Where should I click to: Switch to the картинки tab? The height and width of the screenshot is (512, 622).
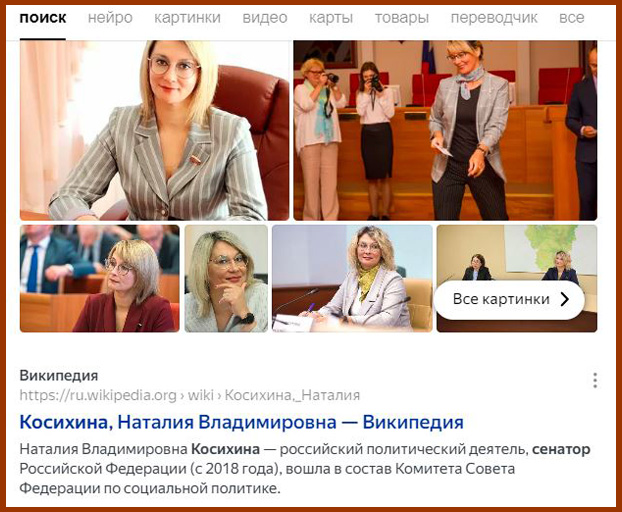(187, 18)
